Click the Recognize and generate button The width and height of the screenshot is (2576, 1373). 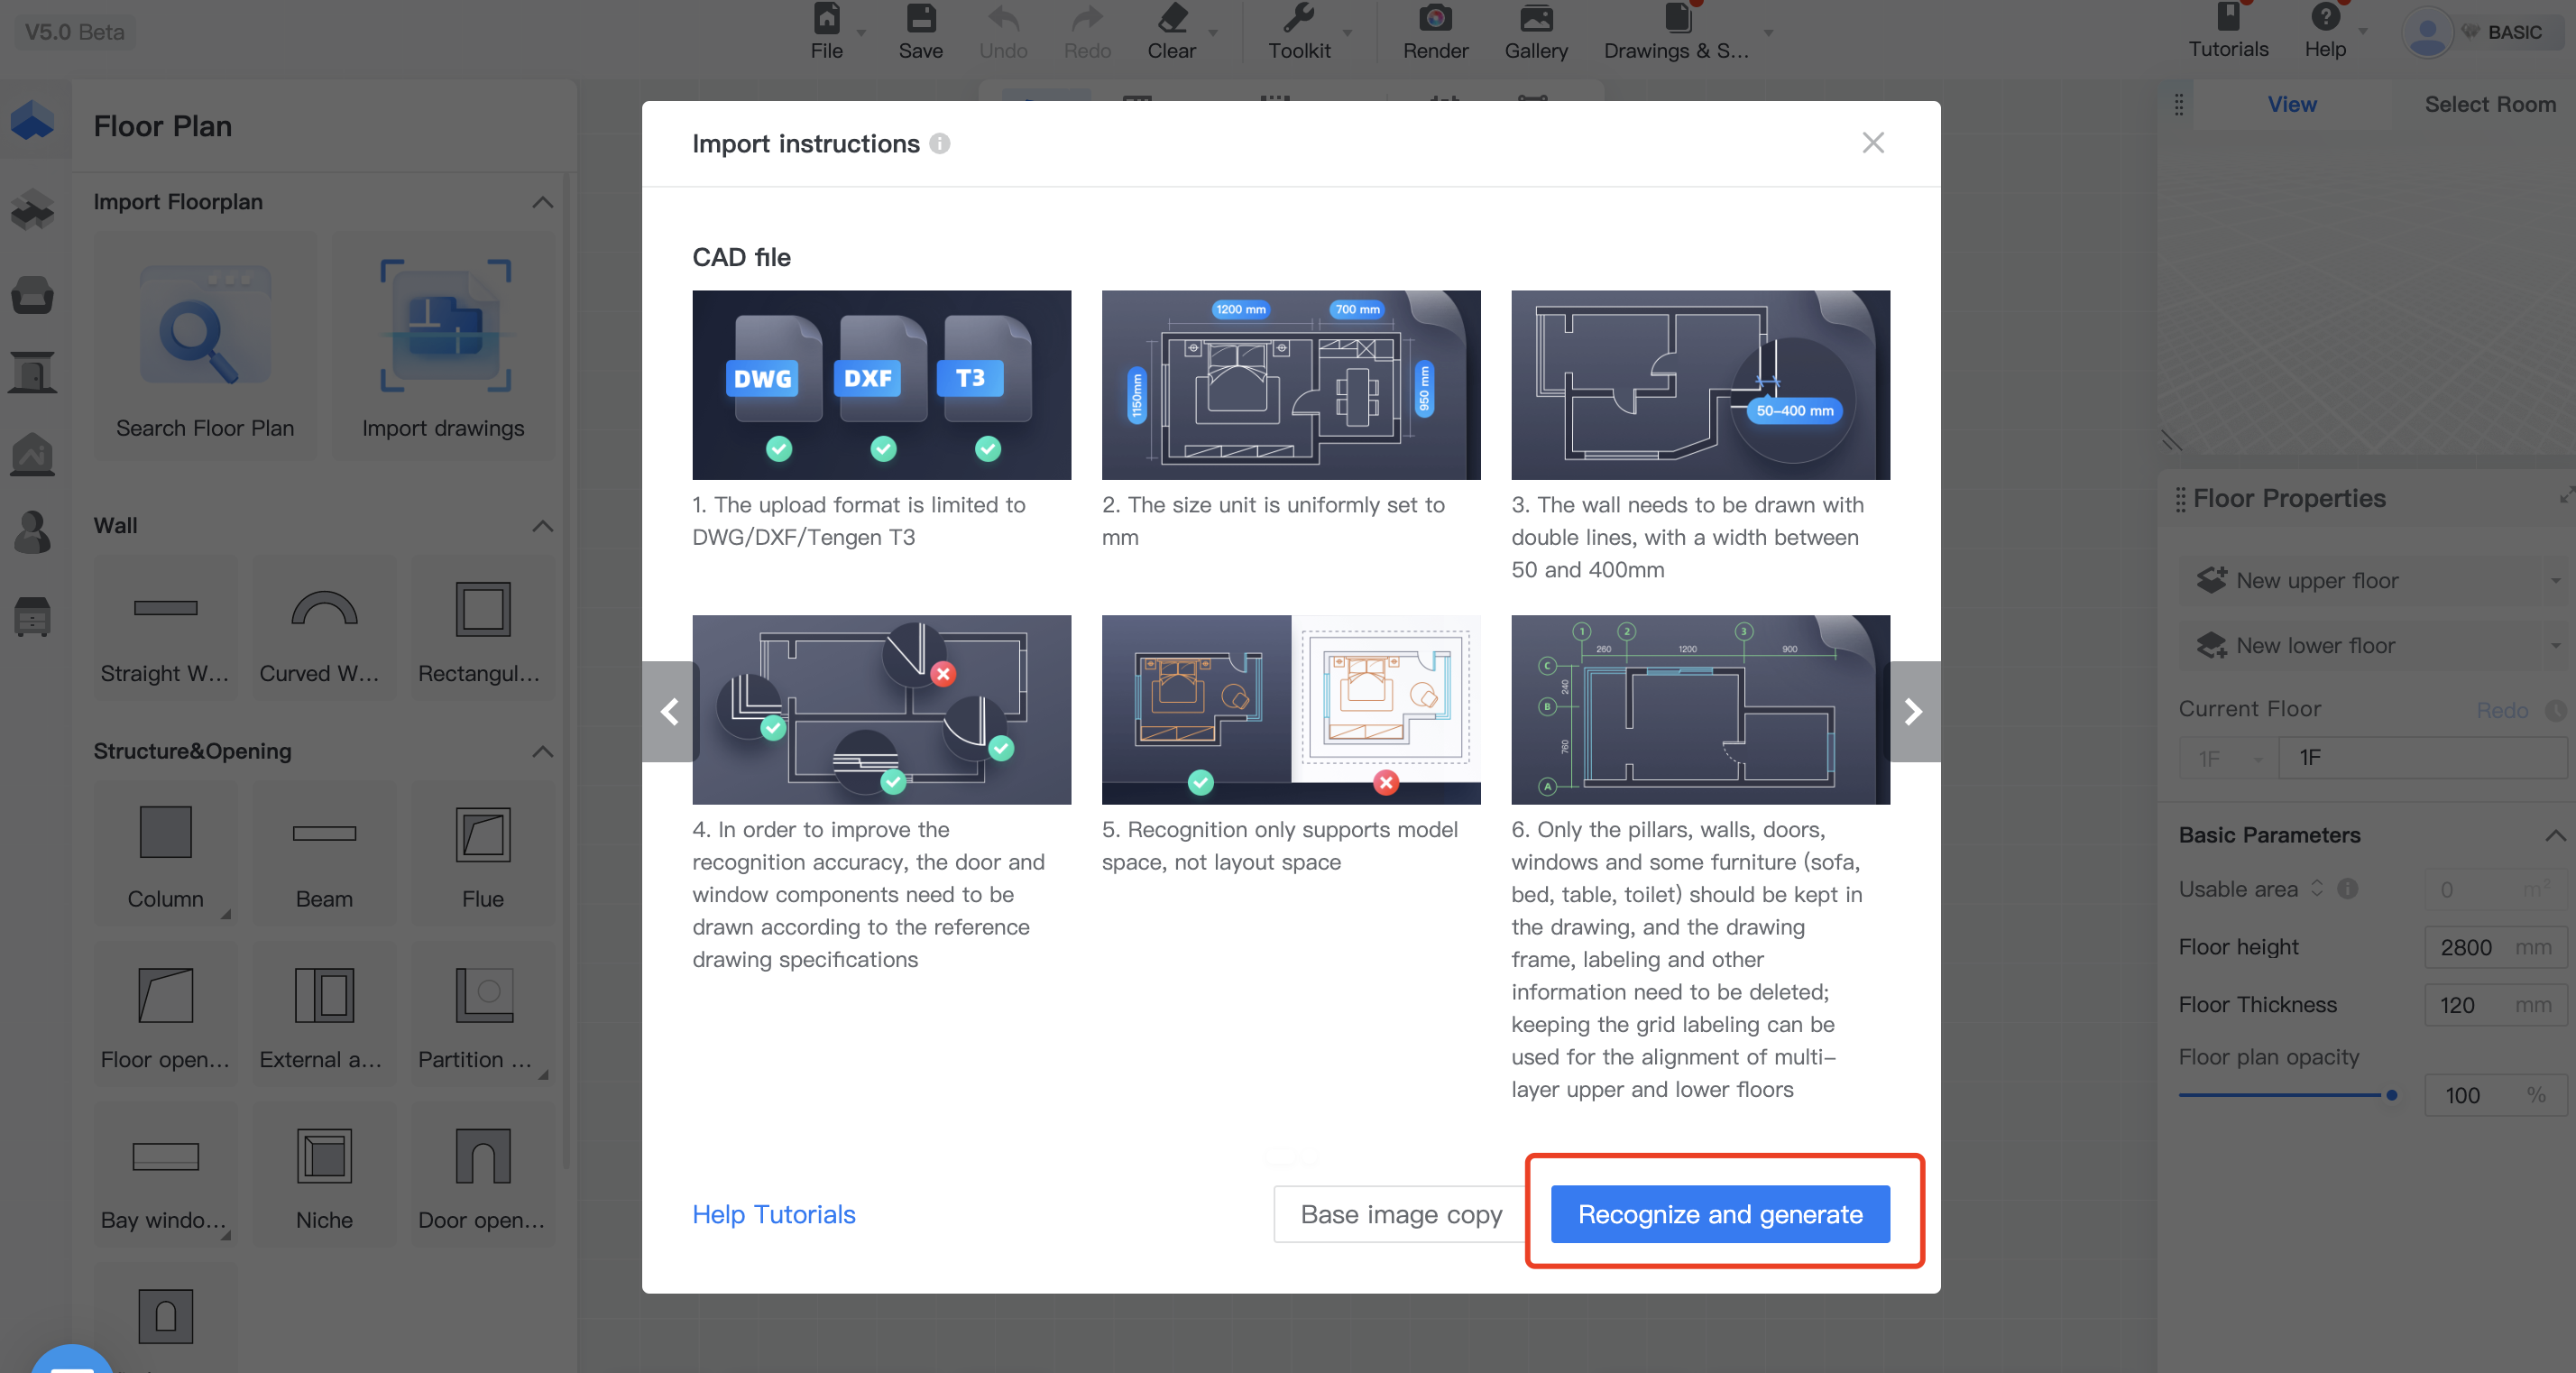point(1719,1214)
